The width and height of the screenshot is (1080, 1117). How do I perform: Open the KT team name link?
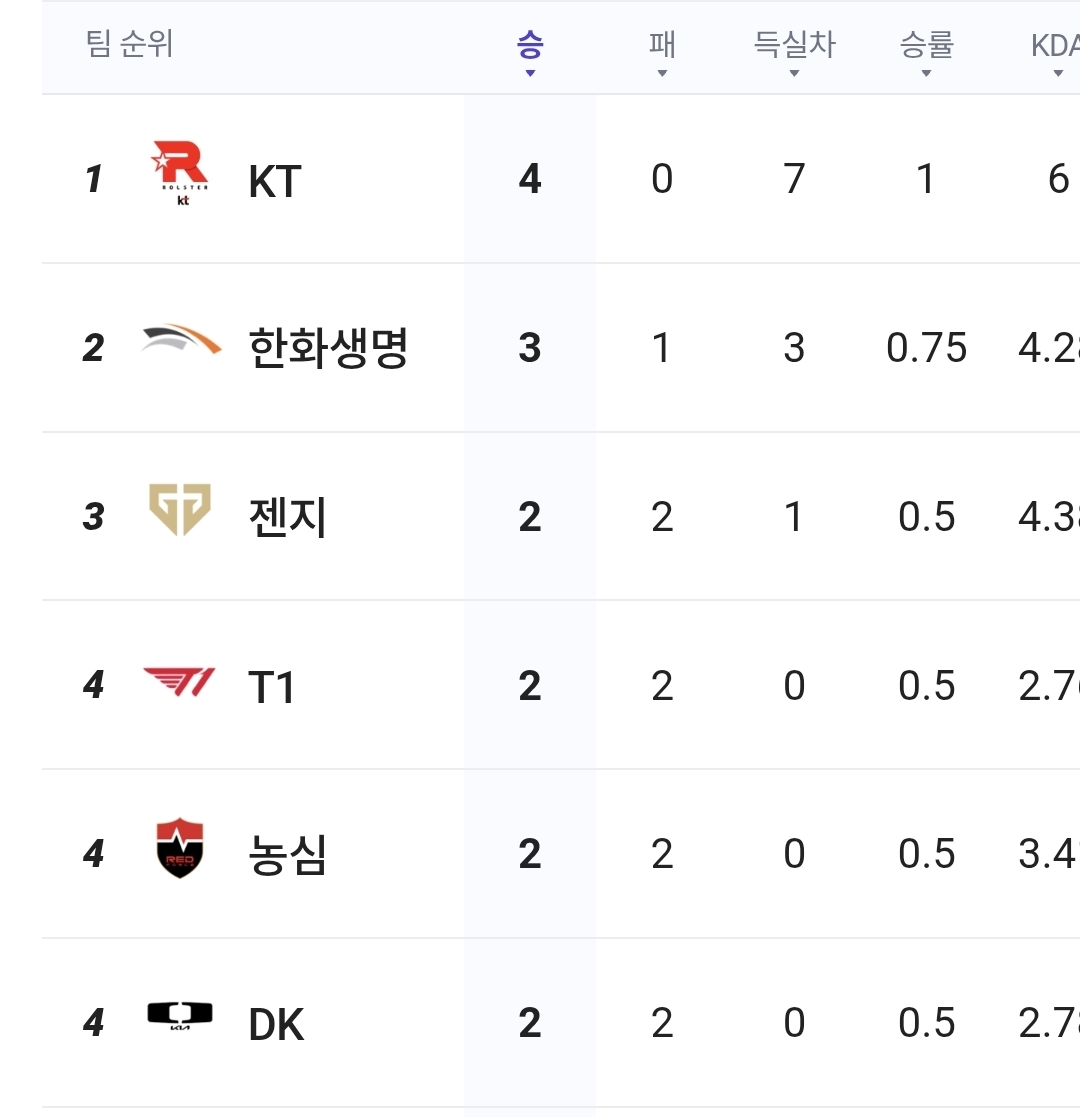pyautogui.click(x=274, y=182)
